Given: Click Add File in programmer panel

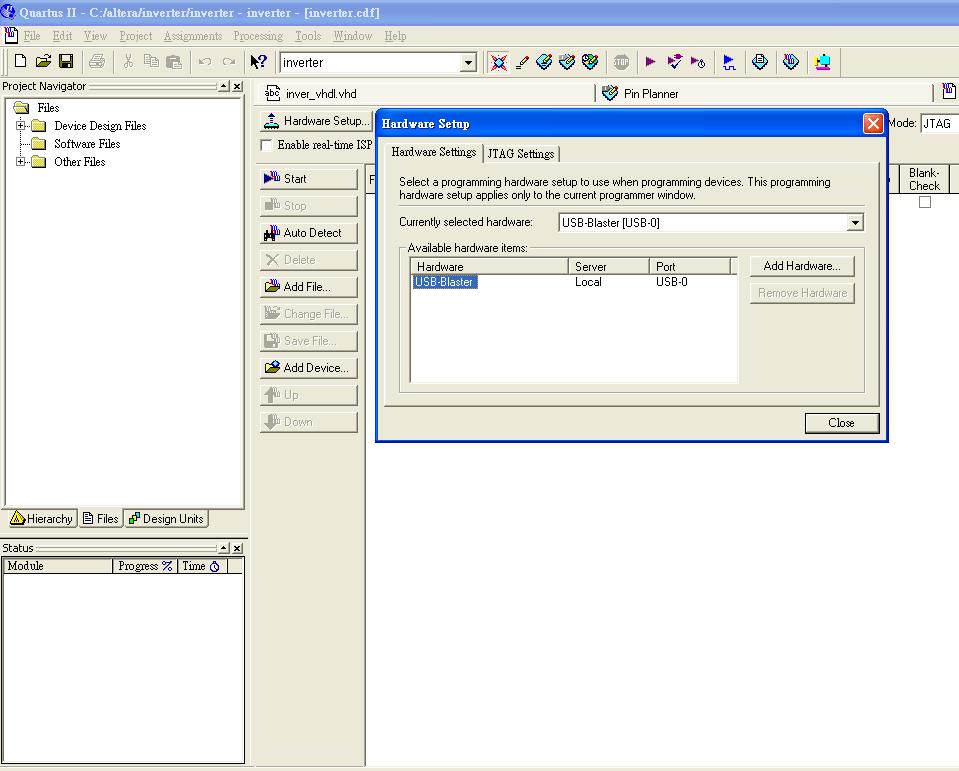Looking at the screenshot, I should pos(308,287).
